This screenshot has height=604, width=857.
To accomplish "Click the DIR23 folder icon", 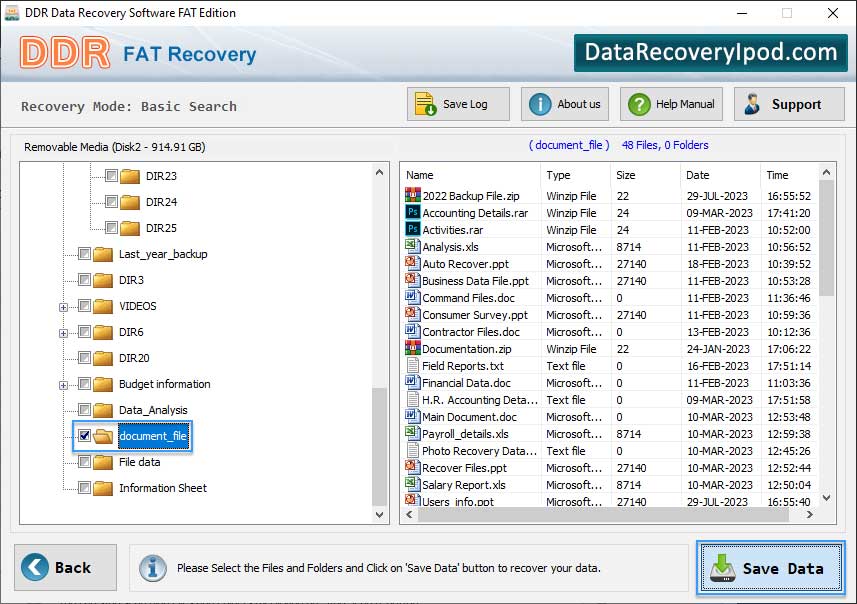I will [x=130, y=176].
